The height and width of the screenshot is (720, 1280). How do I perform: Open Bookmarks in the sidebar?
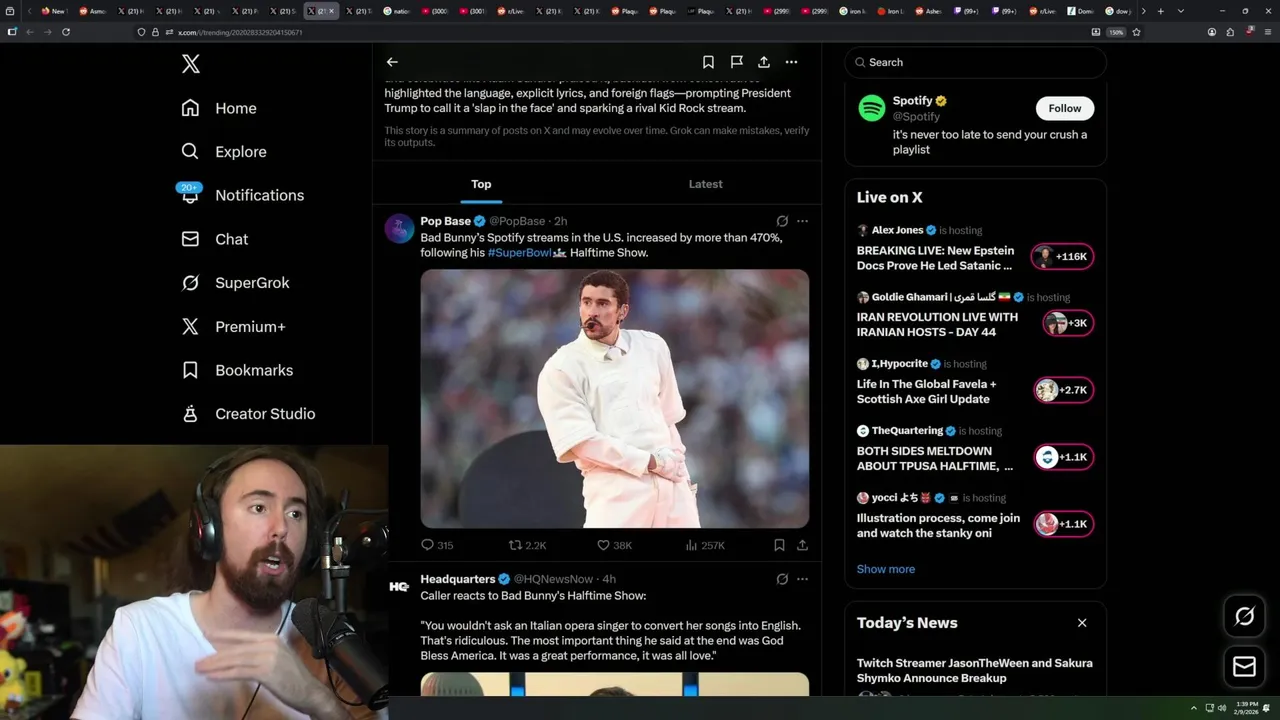(238, 370)
